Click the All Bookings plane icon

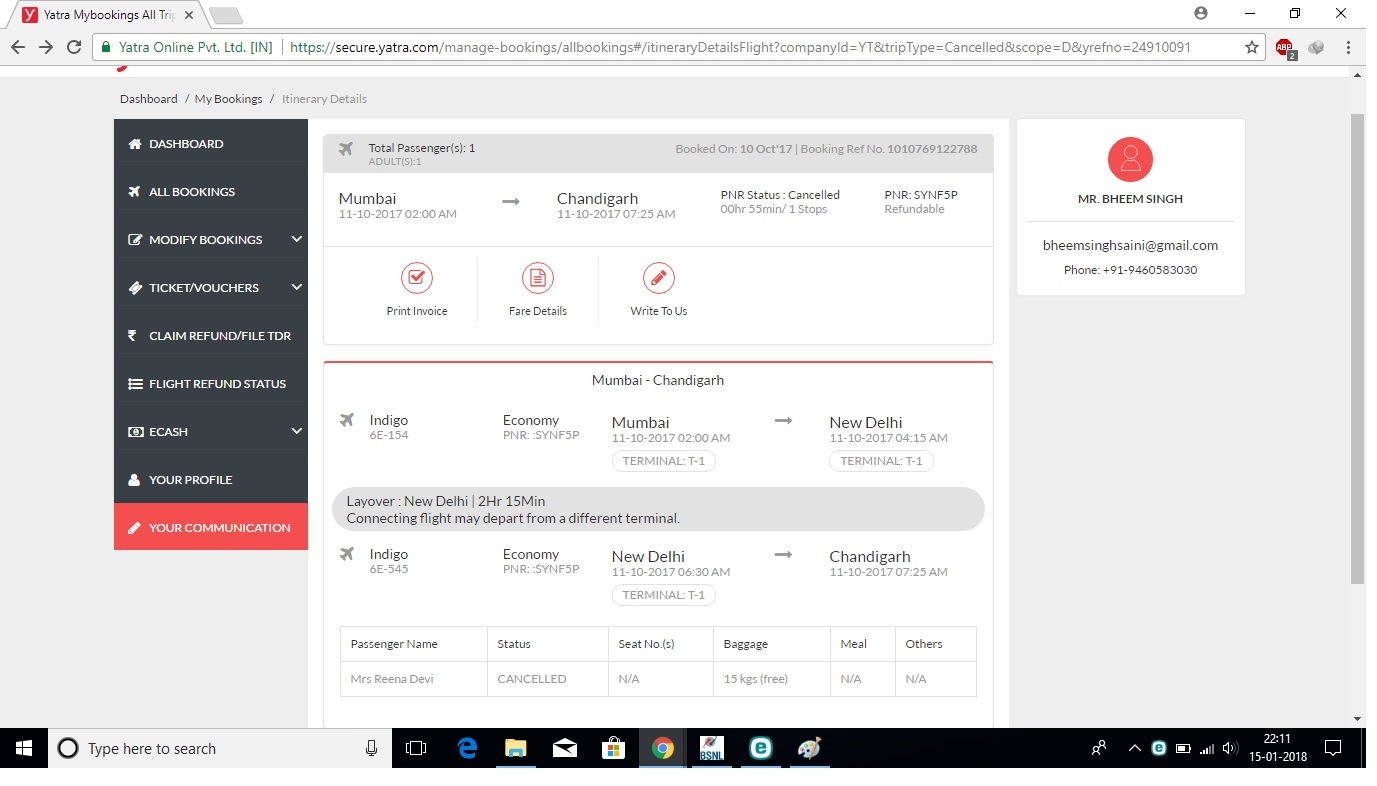point(134,192)
